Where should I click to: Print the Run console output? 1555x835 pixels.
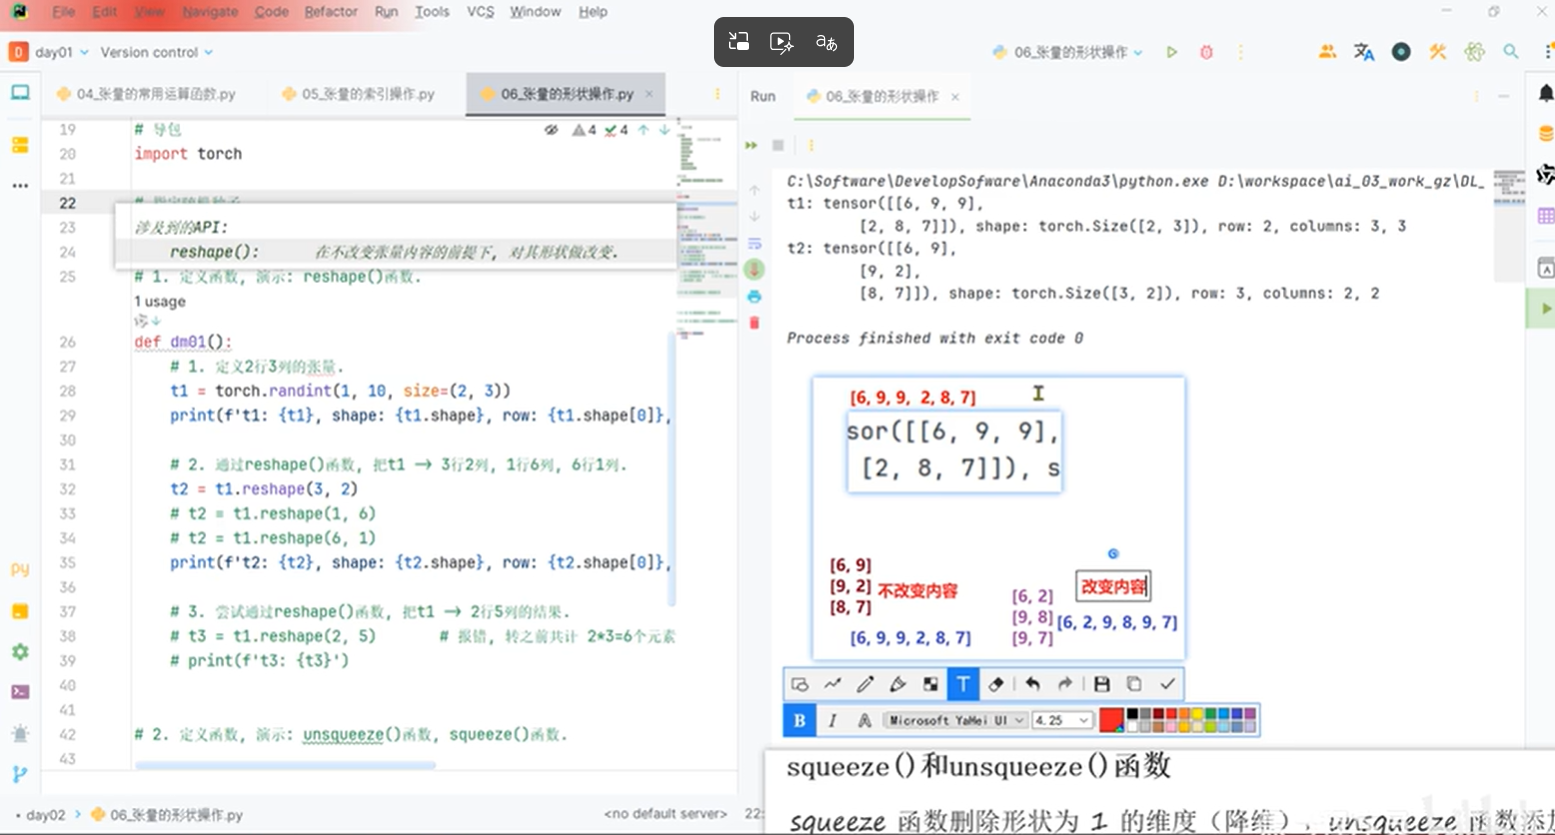pos(754,297)
